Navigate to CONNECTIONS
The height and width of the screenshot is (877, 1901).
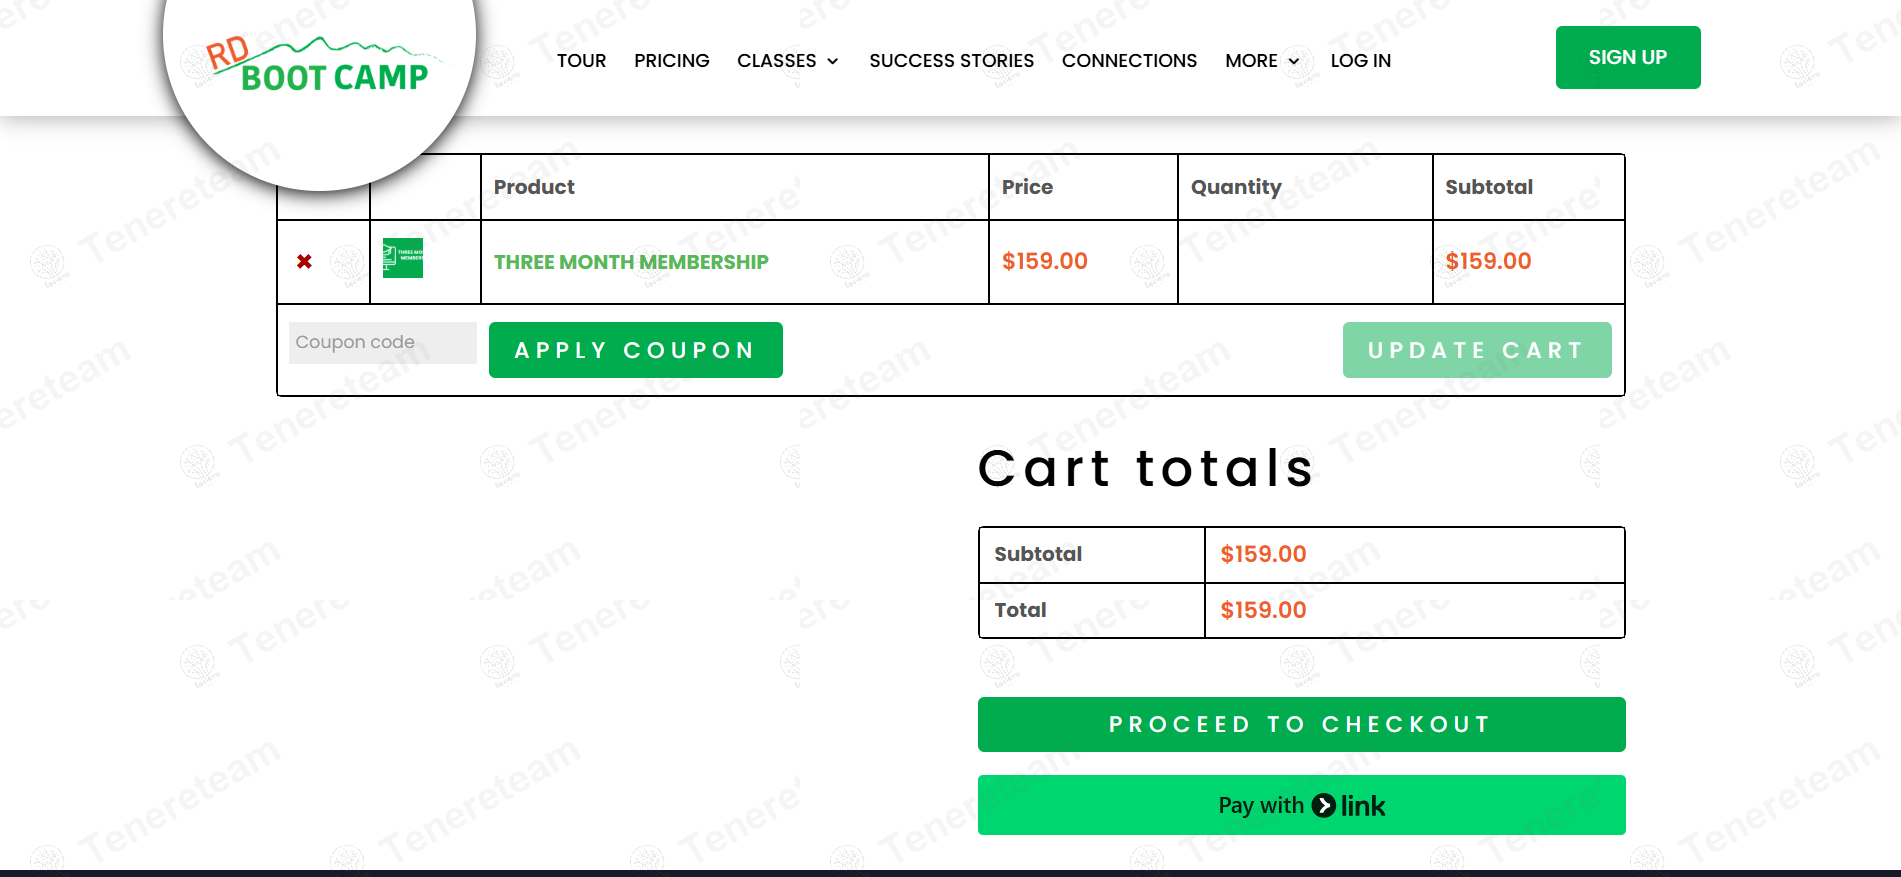coord(1129,61)
